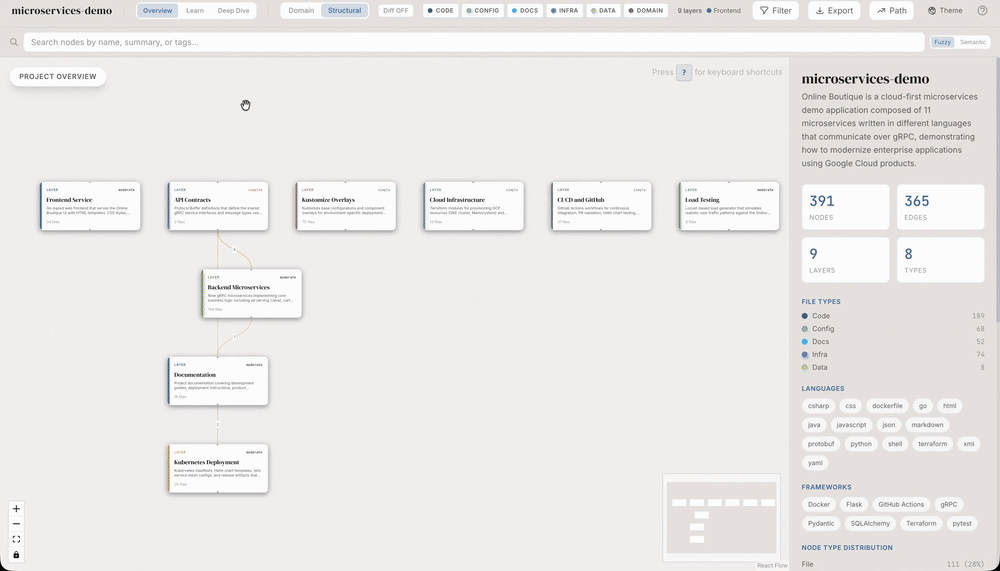The height and width of the screenshot is (571, 1000).
Task: Focus the search nodes input field
Action: (474, 42)
